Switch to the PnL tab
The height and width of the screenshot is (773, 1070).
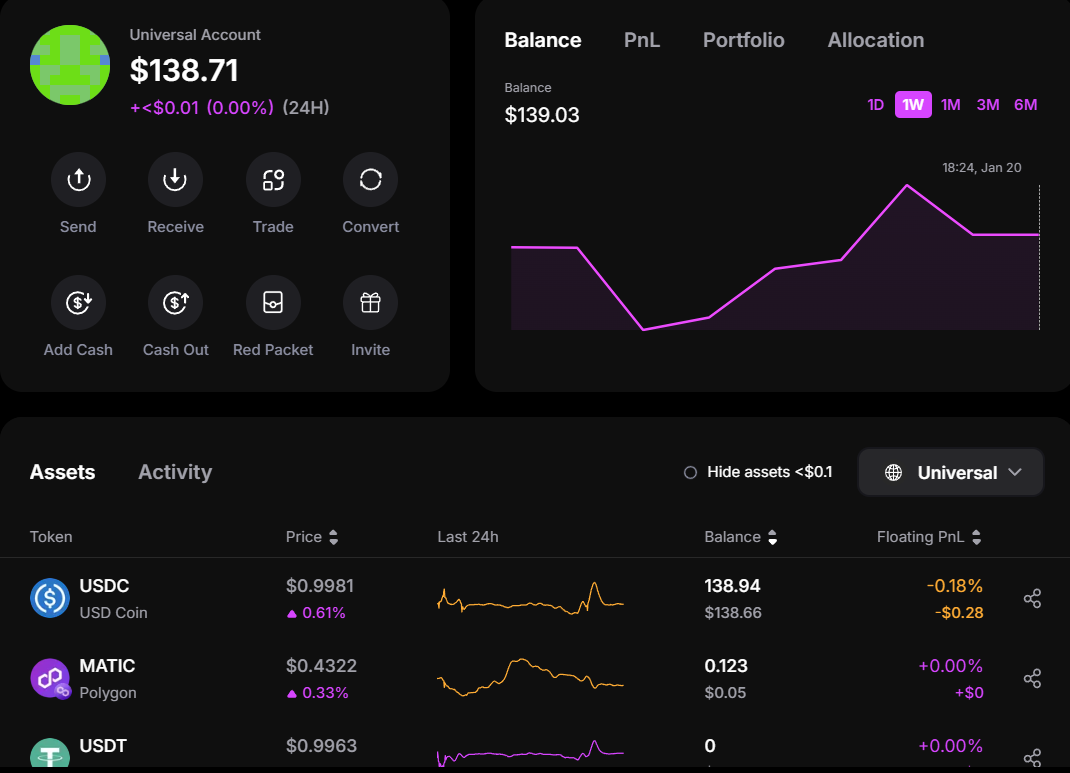[641, 40]
